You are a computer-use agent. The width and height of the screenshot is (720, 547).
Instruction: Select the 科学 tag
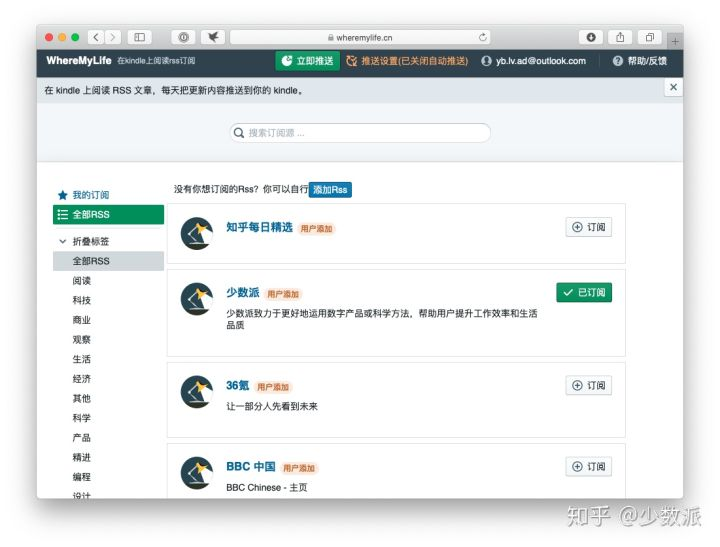[x=82, y=418]
